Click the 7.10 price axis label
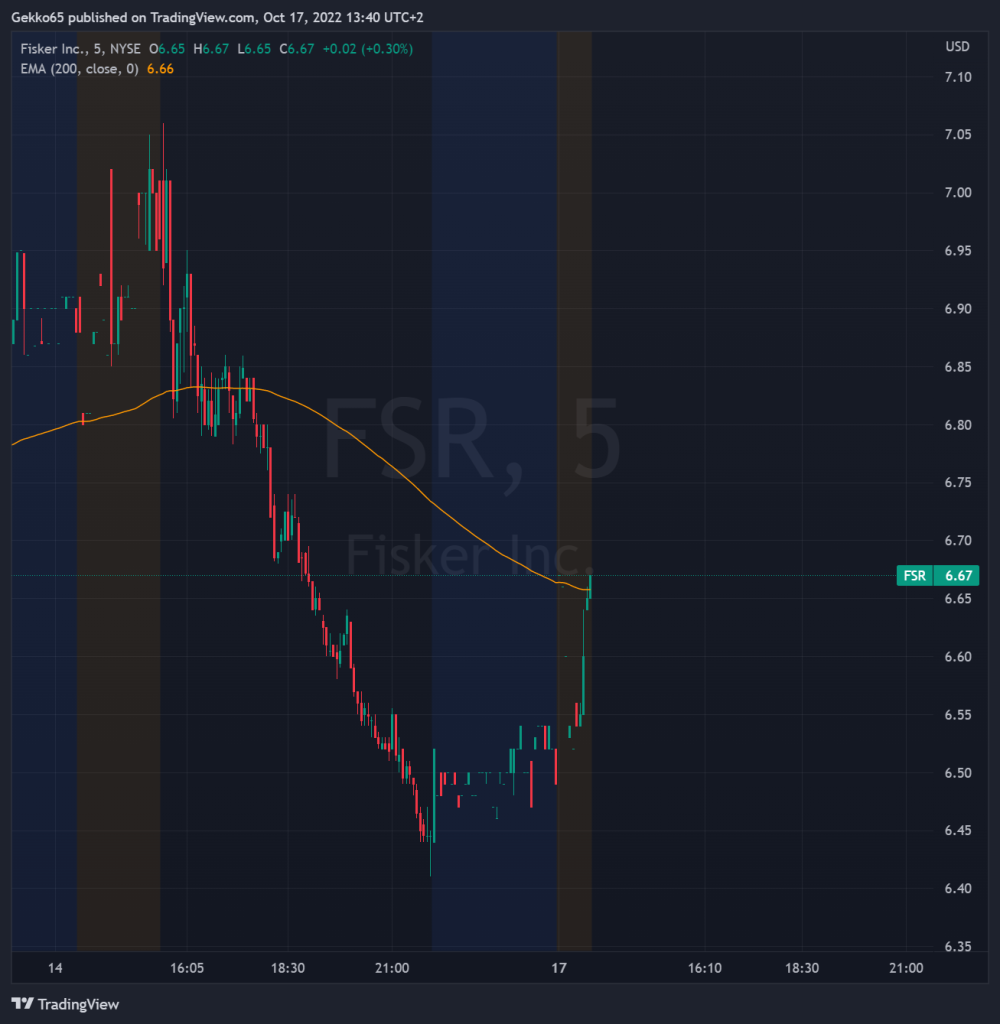1000x1024 pixels. point(958,77)
